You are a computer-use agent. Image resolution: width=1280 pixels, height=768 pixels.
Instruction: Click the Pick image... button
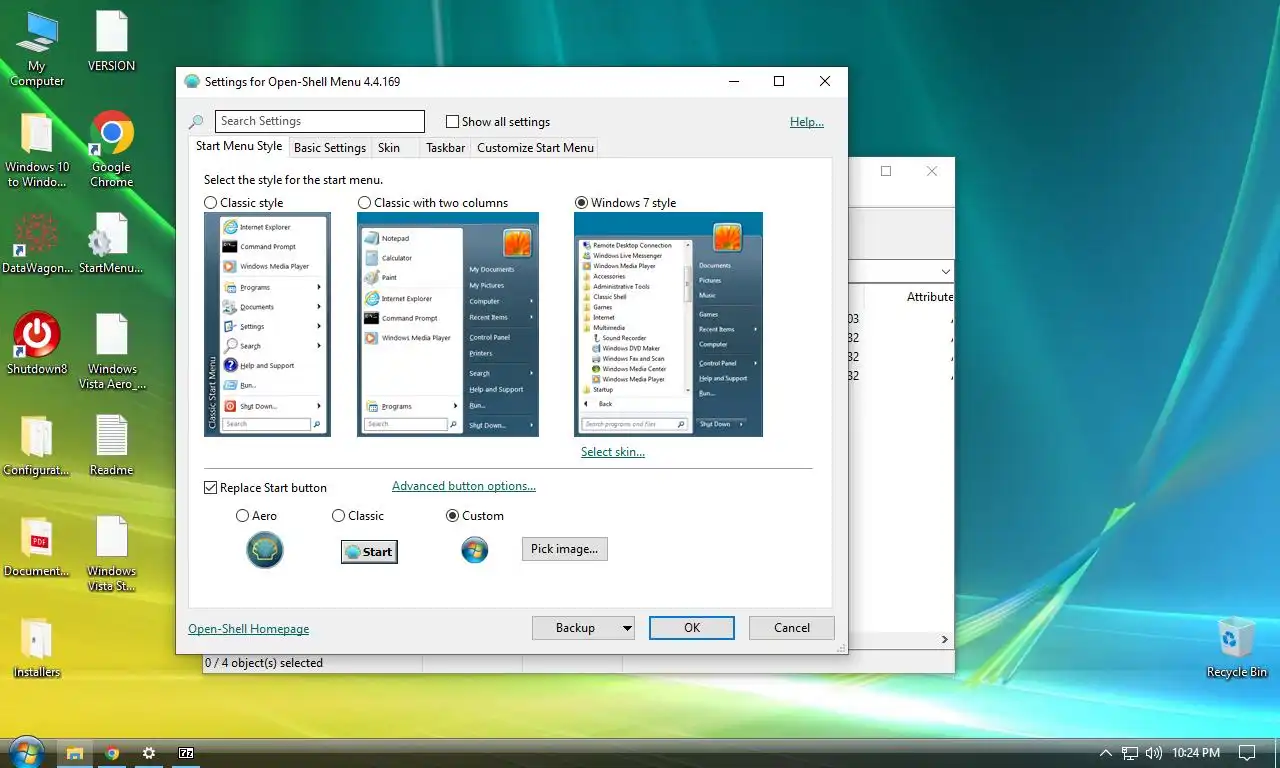(x=565, y=549)
